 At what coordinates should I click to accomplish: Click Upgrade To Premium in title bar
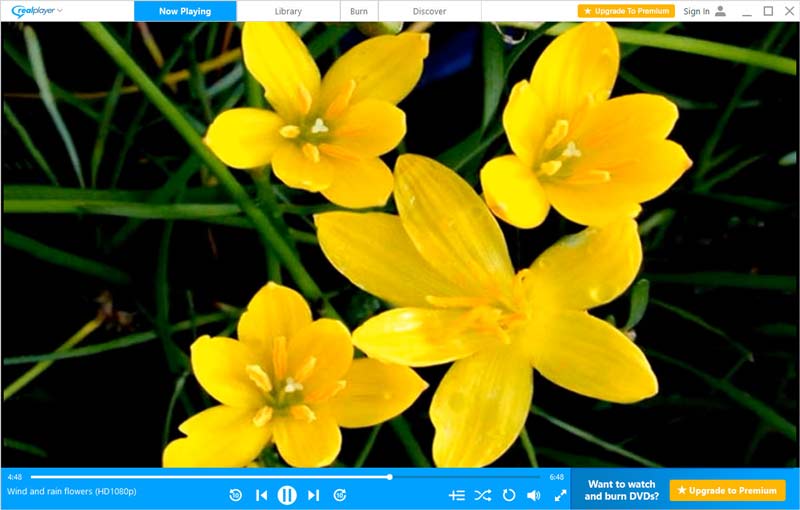tap(626, 11)
